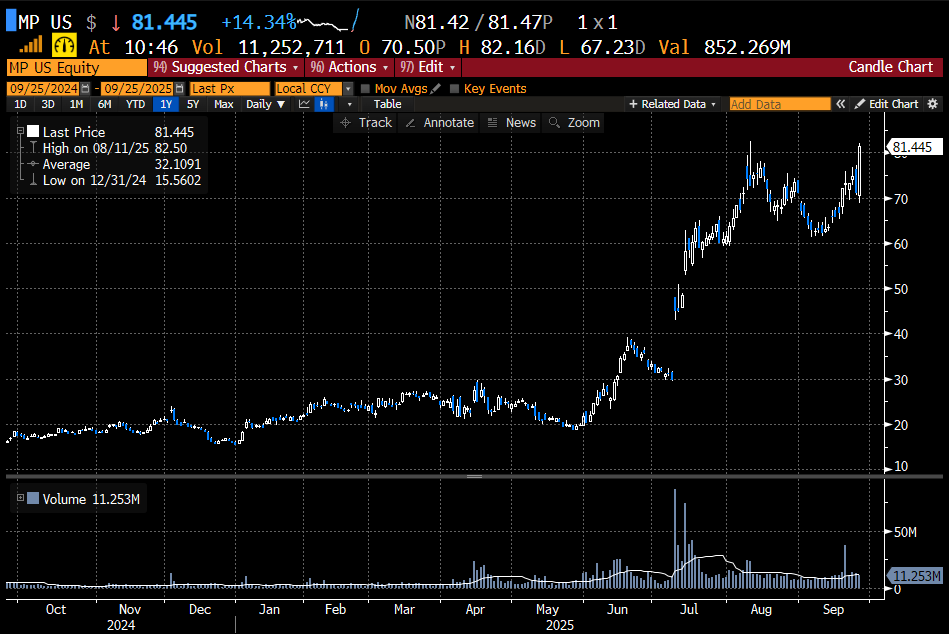This screenshot has height=634, width=949.
Task: Open the Edit dropdown menu
Action: (x=427, y=67)
